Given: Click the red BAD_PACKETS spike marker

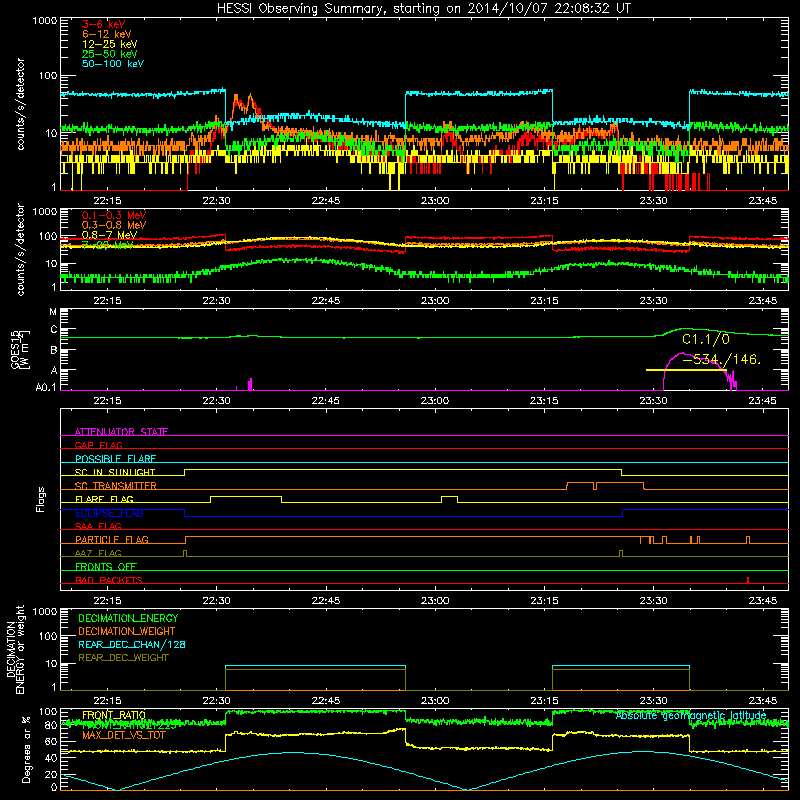Looking at the screenshot, I should (747, 580).
